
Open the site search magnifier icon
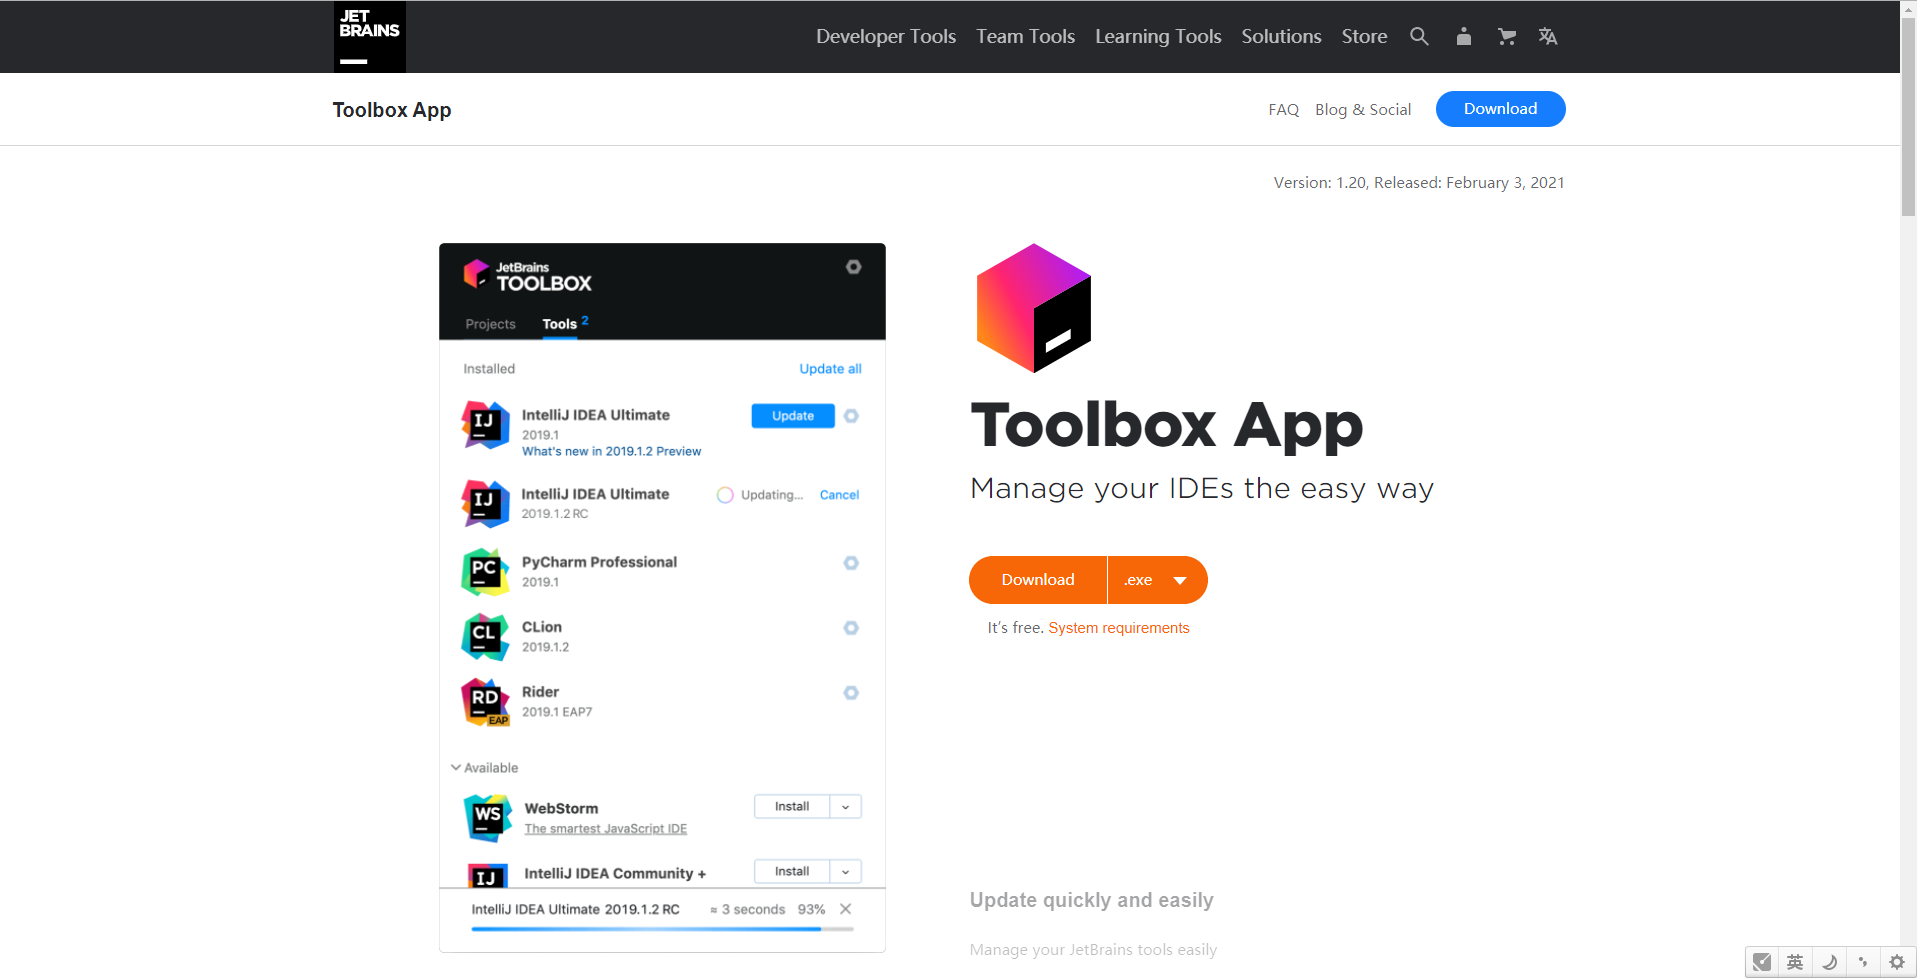tap(1419, 37)
